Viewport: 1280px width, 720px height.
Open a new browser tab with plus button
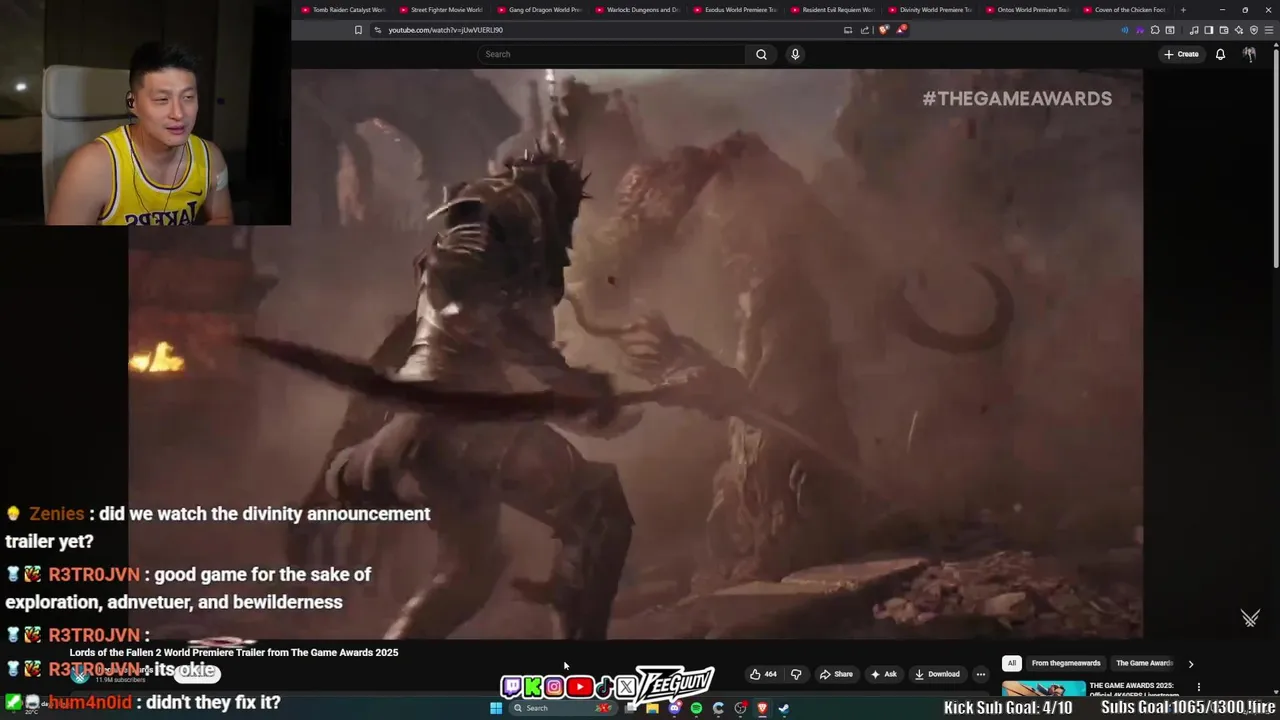click(x=1183, y=10)
